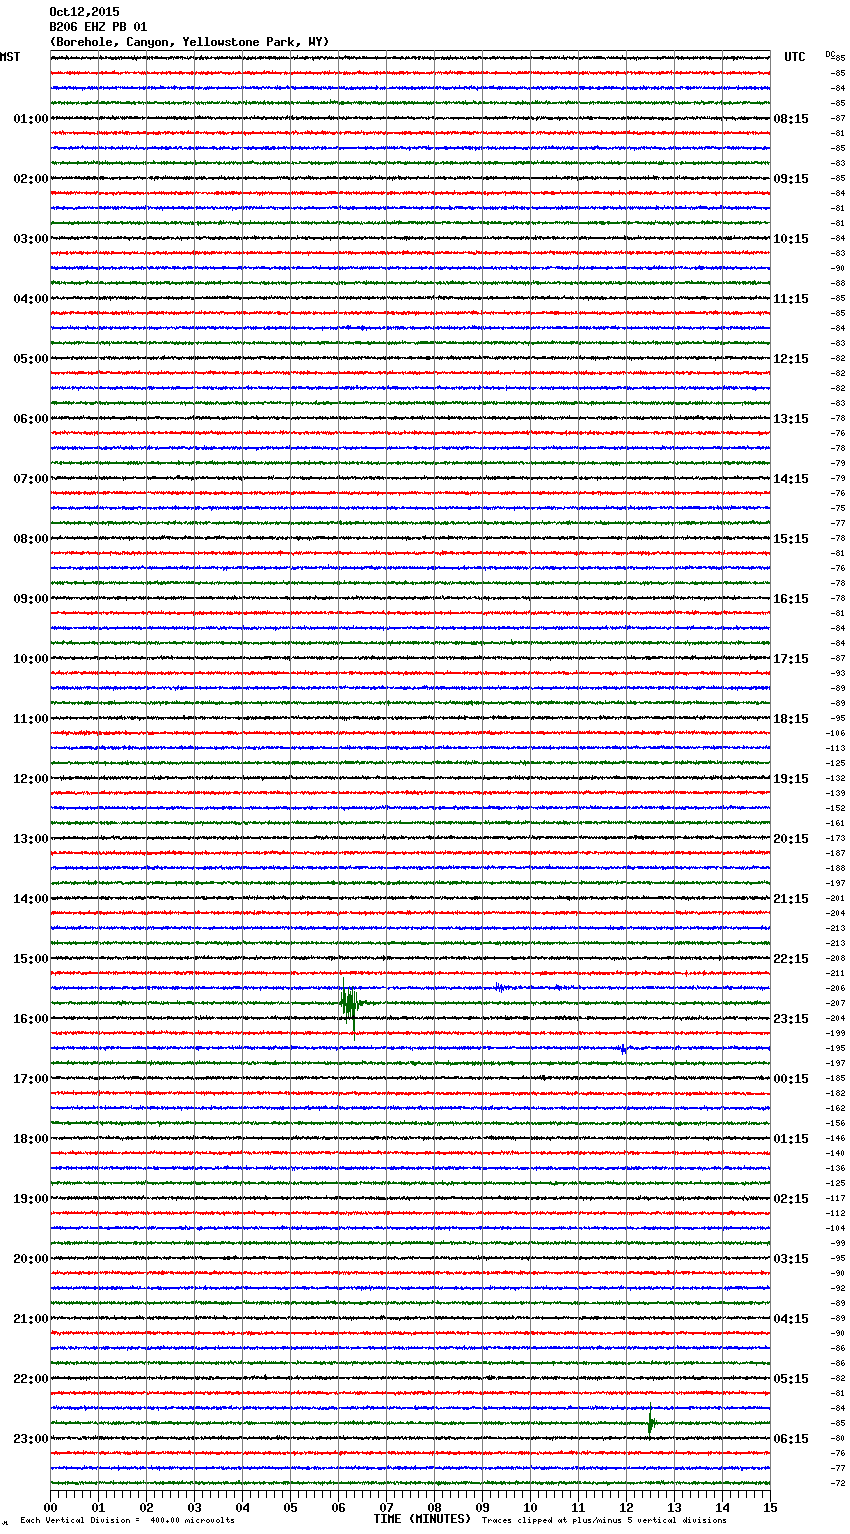Click the TIME (MINUTES) axis title
This screenshot has width=850, height=1534.
tap(422, 1519)
